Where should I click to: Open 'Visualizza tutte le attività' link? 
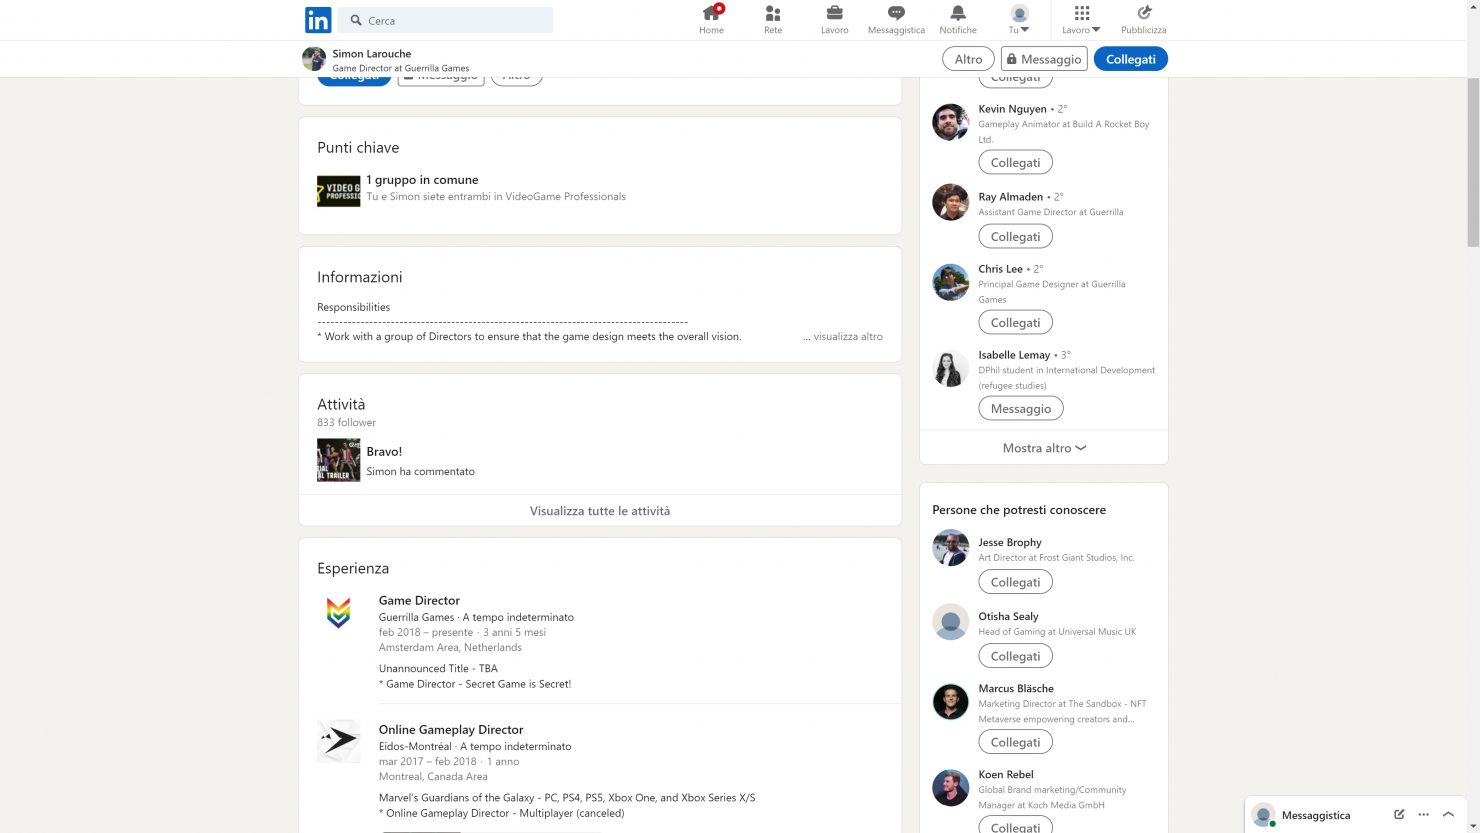click(599, 510)
